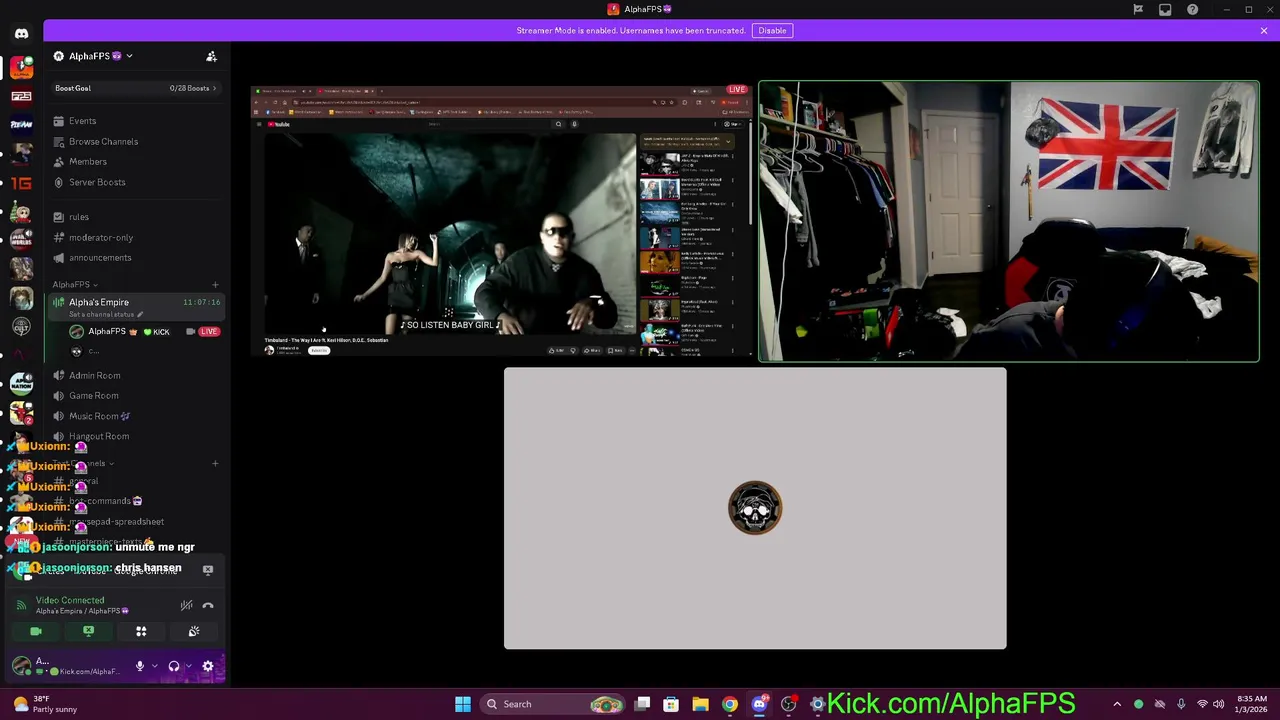Click invite people icon beside AlphaFPS header

point(211,56)
